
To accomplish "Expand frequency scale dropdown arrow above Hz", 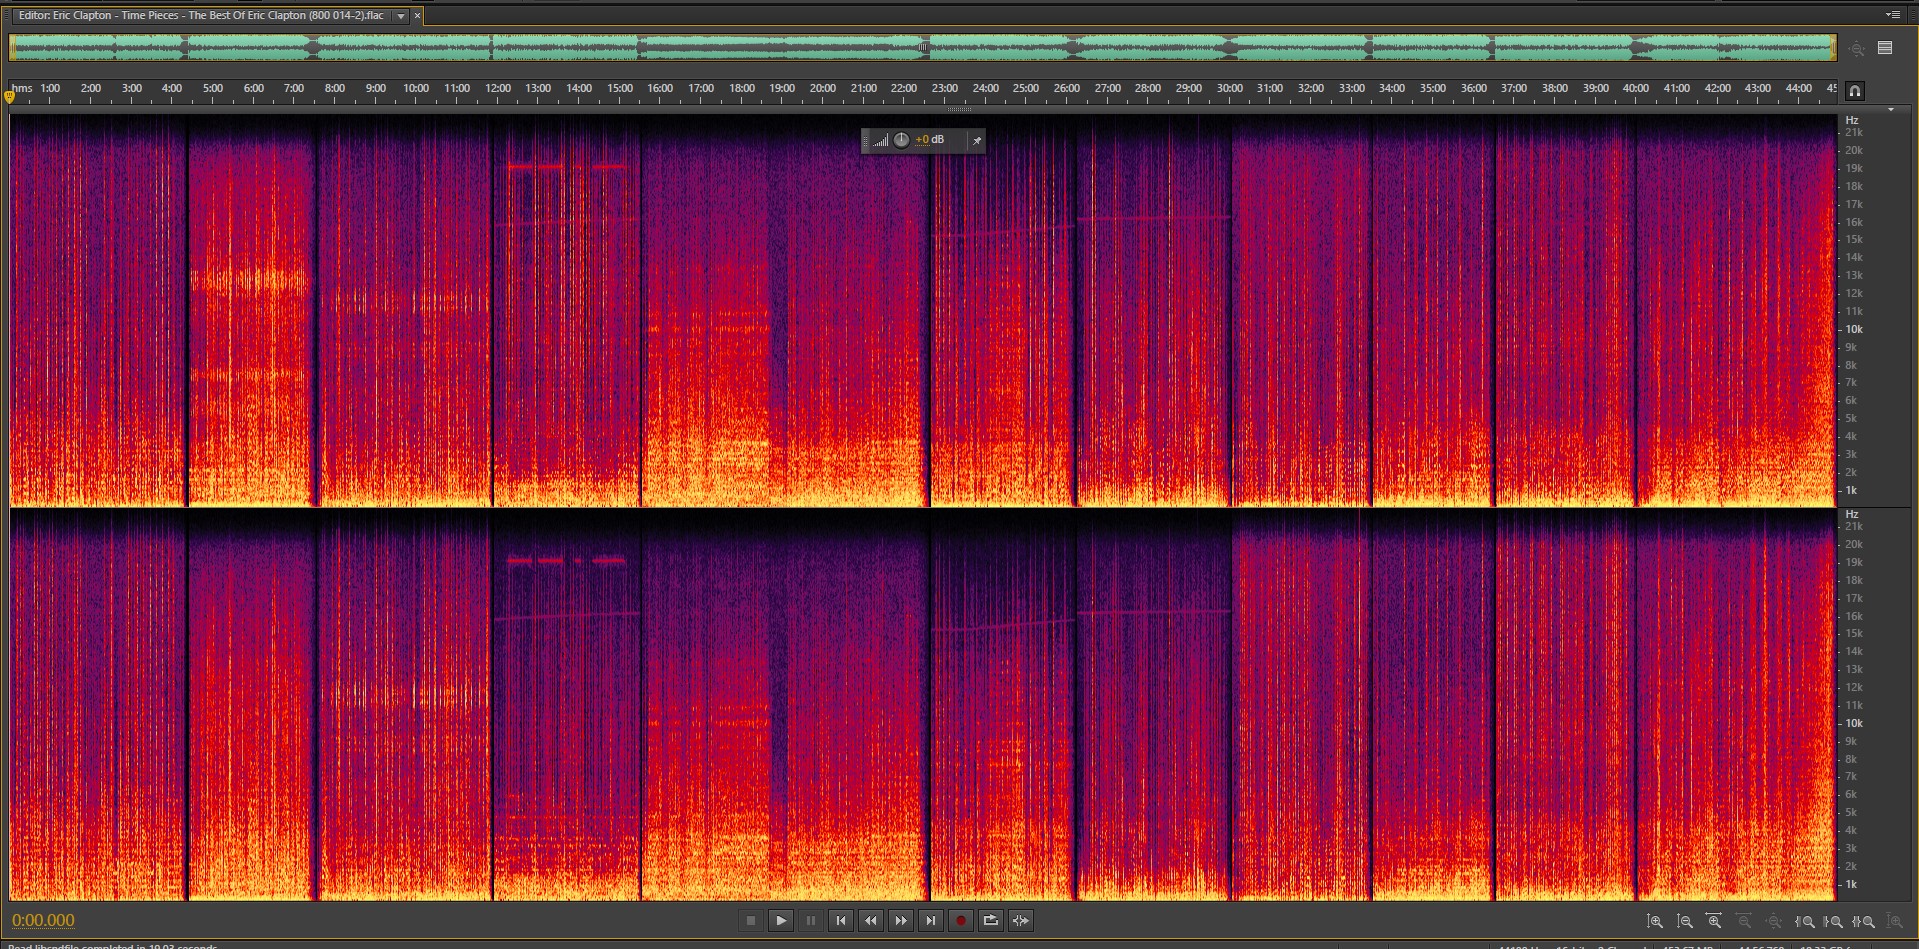I will [1890, 110].
